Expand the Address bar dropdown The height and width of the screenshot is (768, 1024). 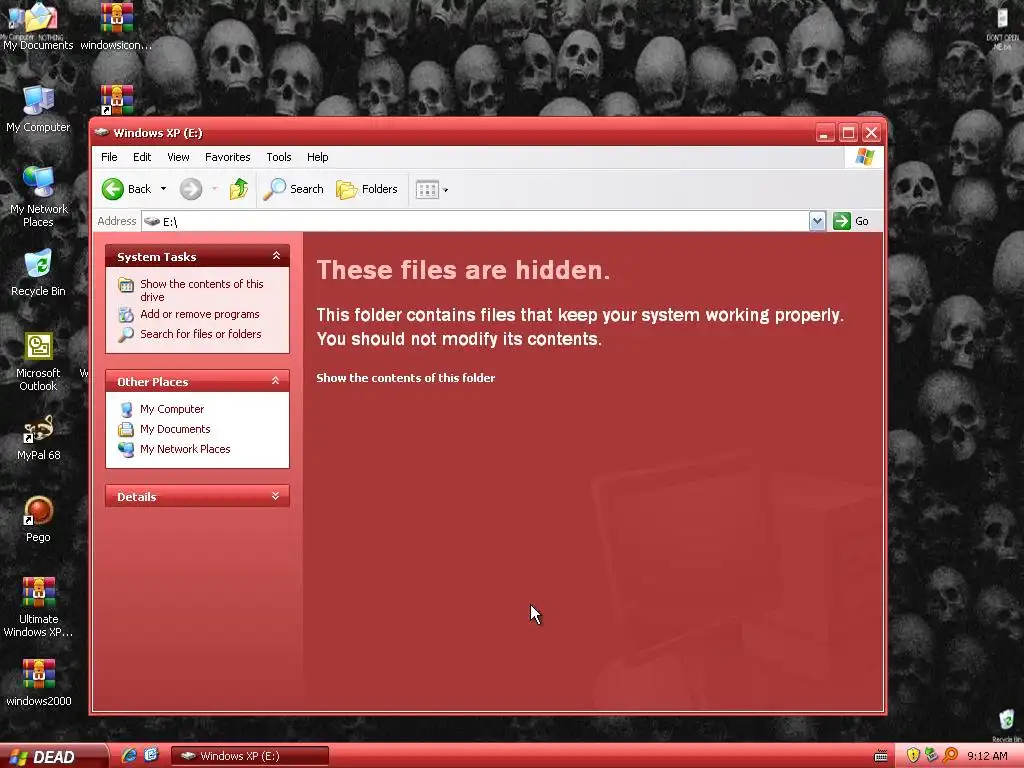tap(817, 221)
